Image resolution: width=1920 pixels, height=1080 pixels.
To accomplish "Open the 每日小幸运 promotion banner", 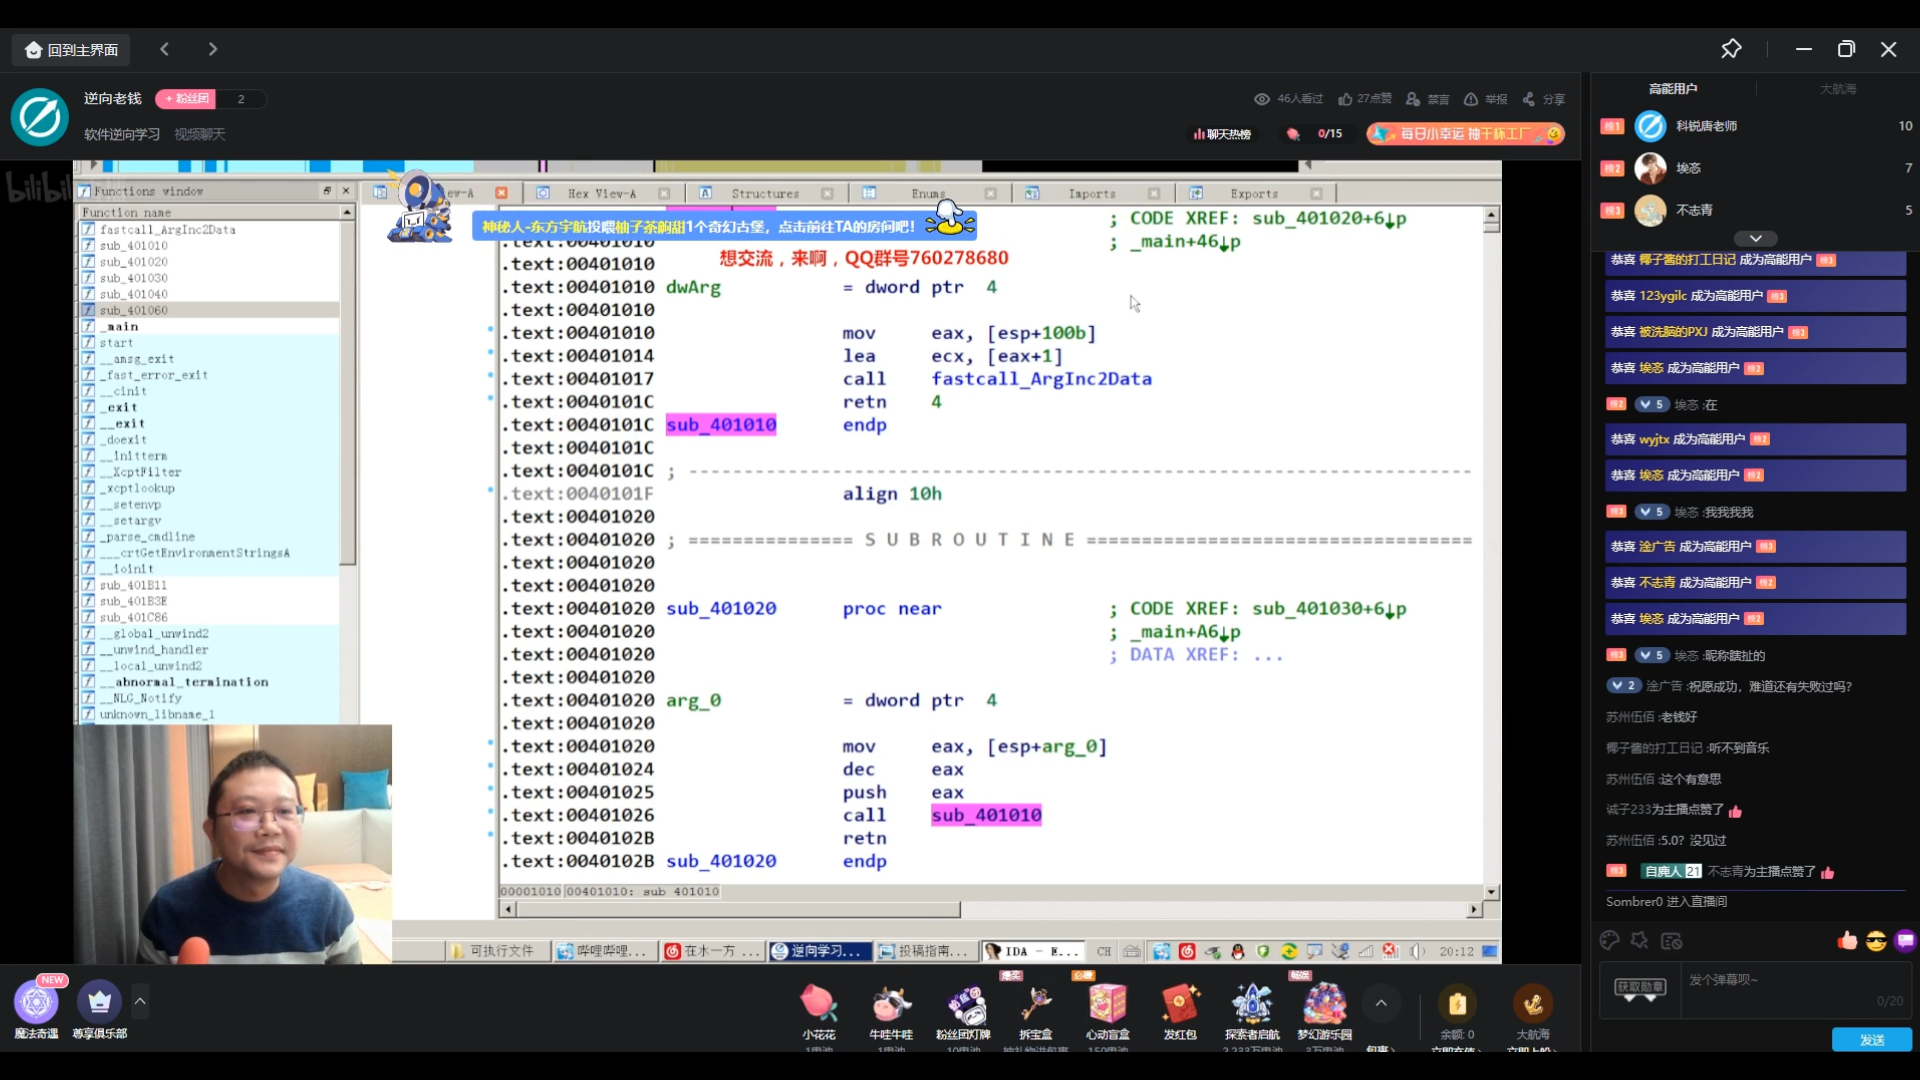I will [x=1465, y=134].
